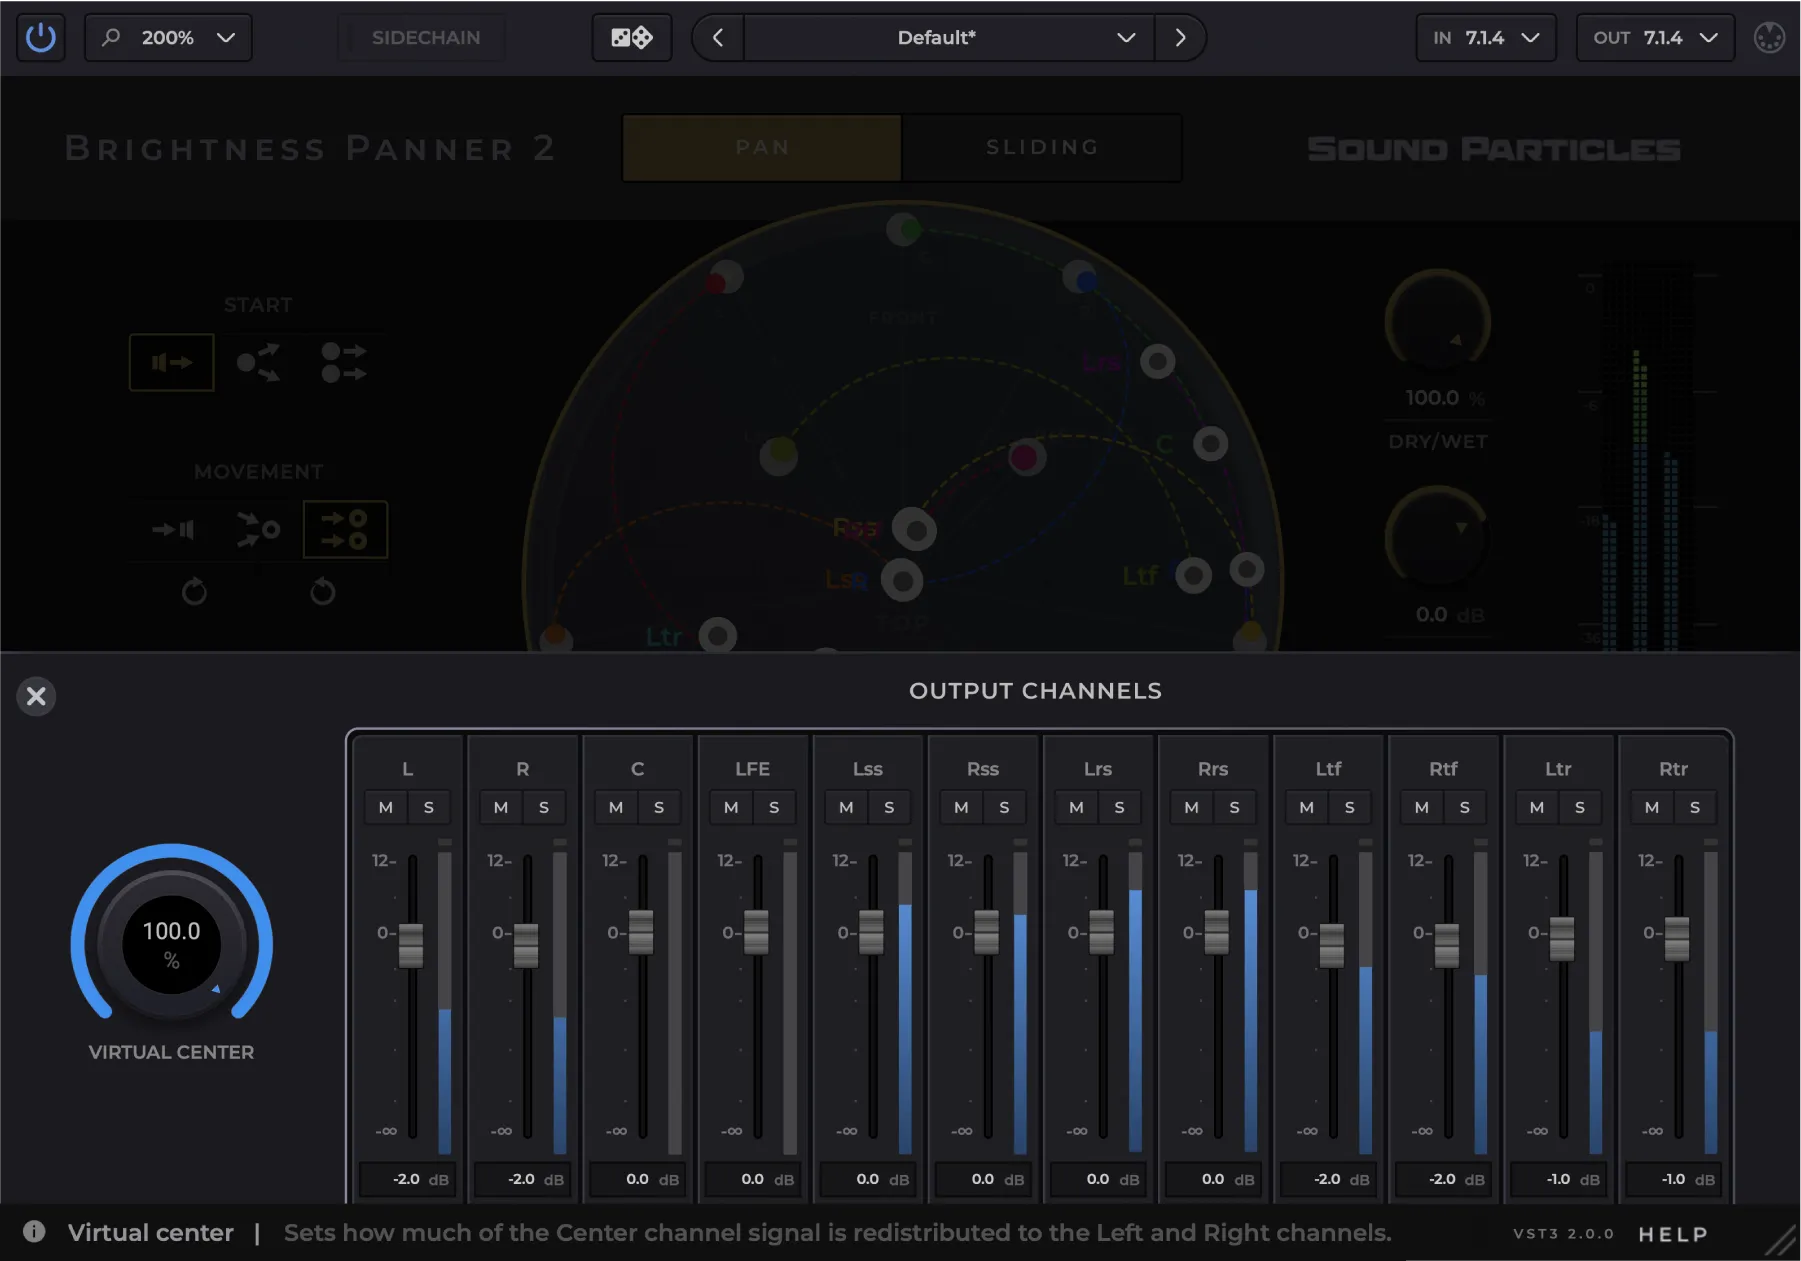Viewport: 1801px width, 1261px height.
Task: Click the Ltr channel fader handle
Action: tap(1561, 939)
